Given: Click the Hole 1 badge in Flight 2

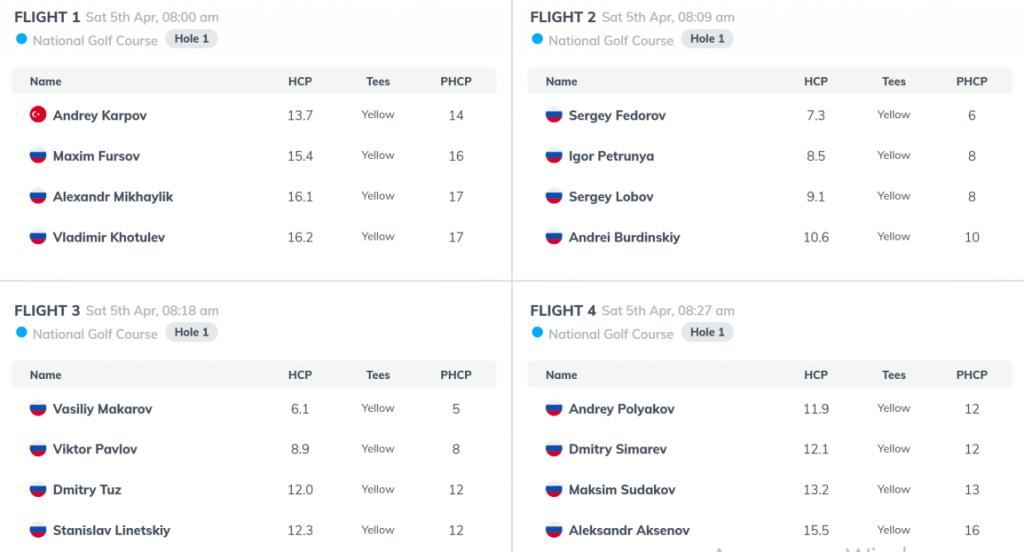Looking at the screenshot, I should pos(707,39).
